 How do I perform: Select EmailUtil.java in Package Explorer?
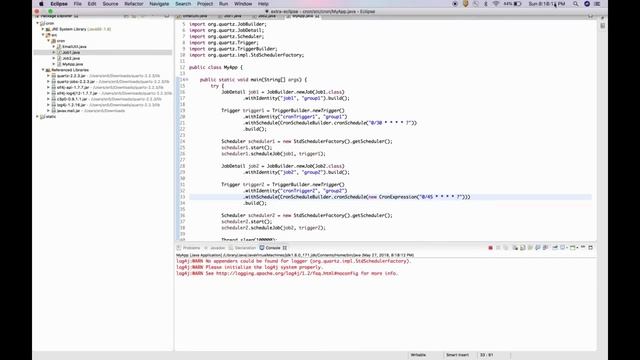(x=74, y=47)
